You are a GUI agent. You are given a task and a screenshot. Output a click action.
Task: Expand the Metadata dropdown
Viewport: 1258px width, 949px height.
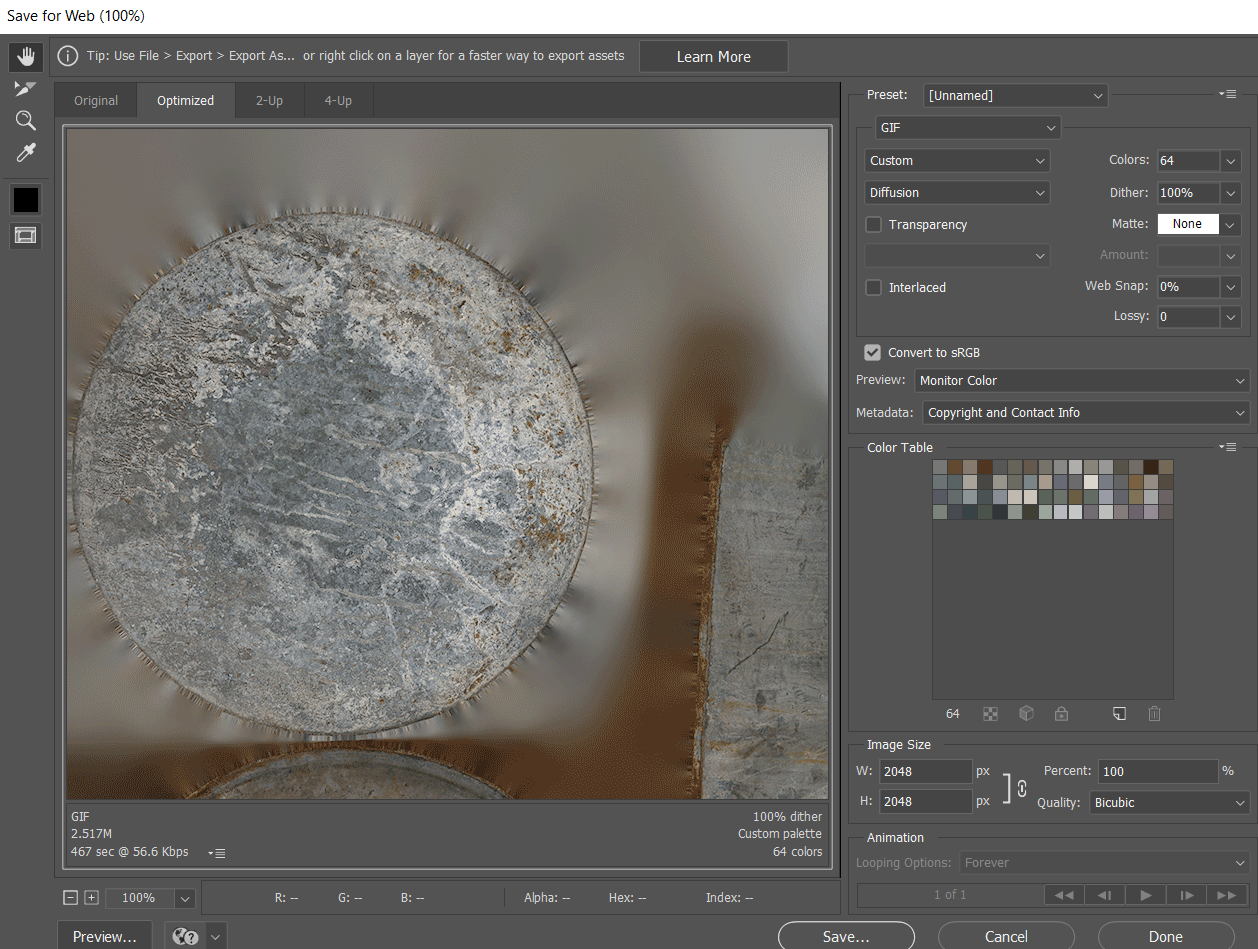[1086, 413]
